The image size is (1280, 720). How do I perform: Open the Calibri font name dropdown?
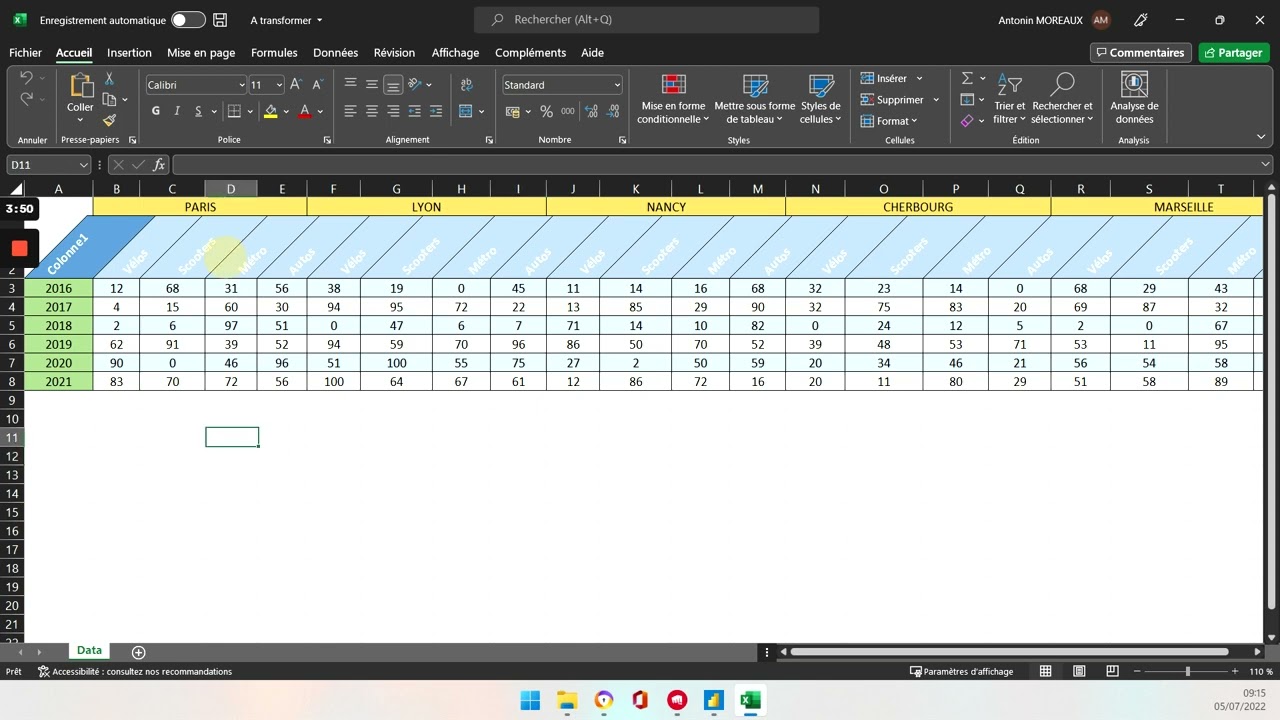pyautogui.click(x=241, y=85)
